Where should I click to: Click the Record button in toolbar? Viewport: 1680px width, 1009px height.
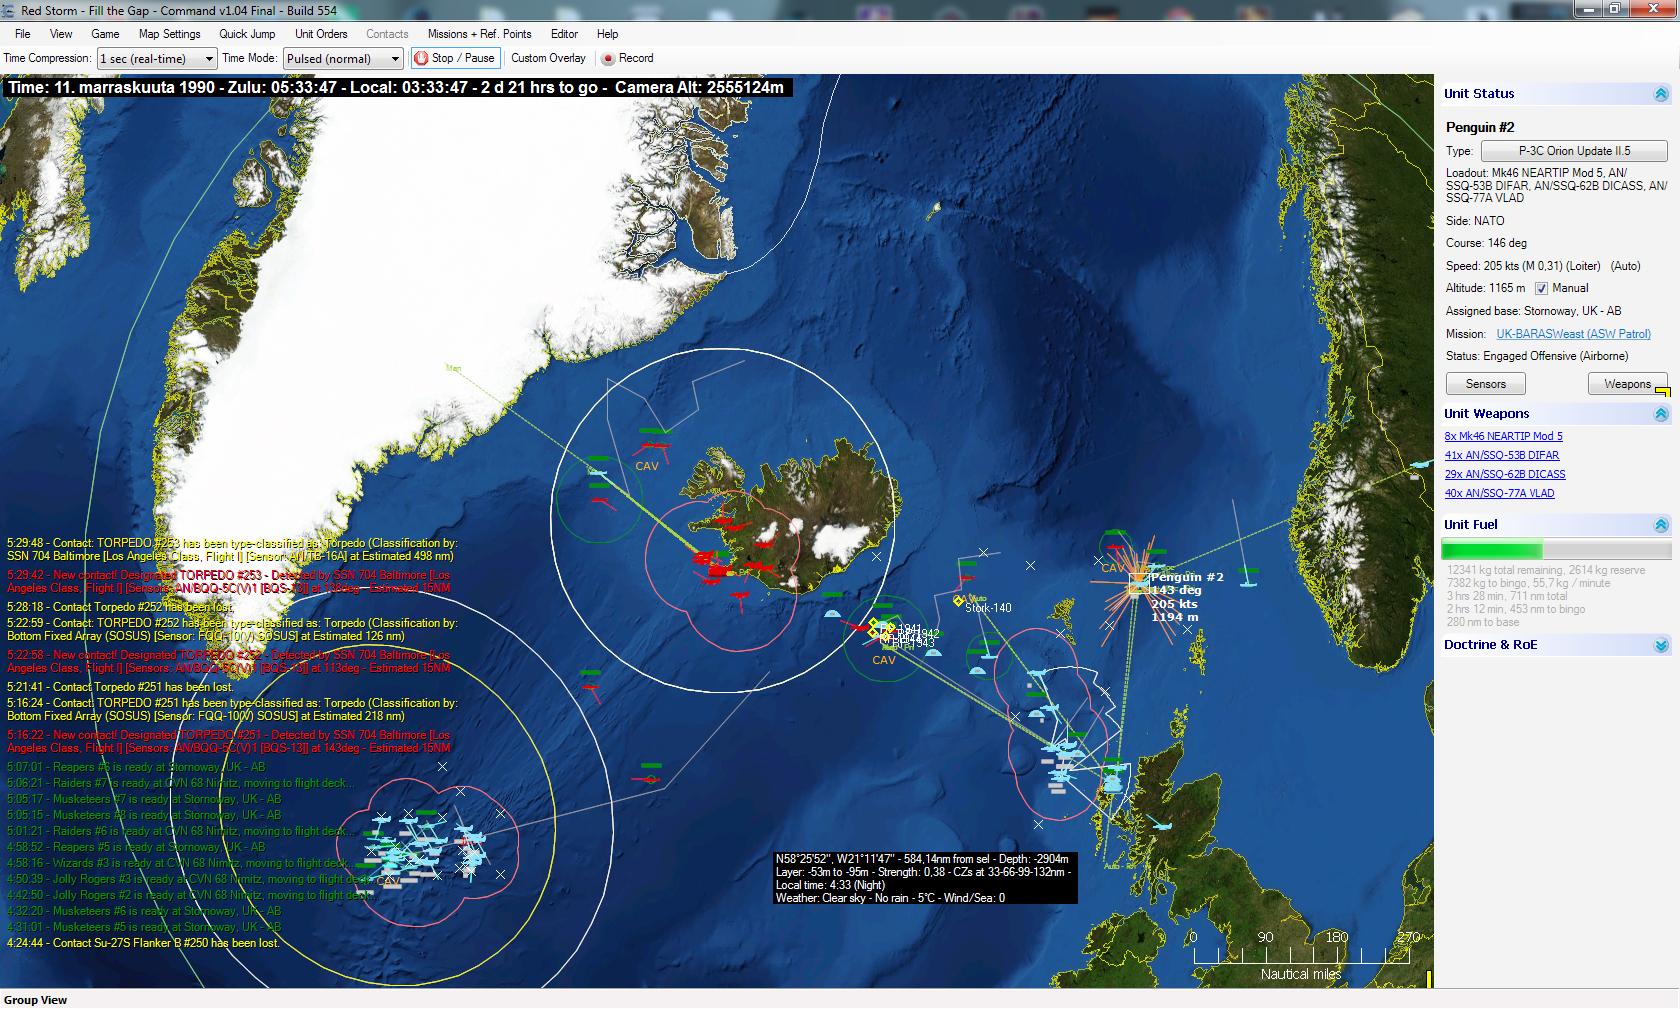tap(627, 58)
